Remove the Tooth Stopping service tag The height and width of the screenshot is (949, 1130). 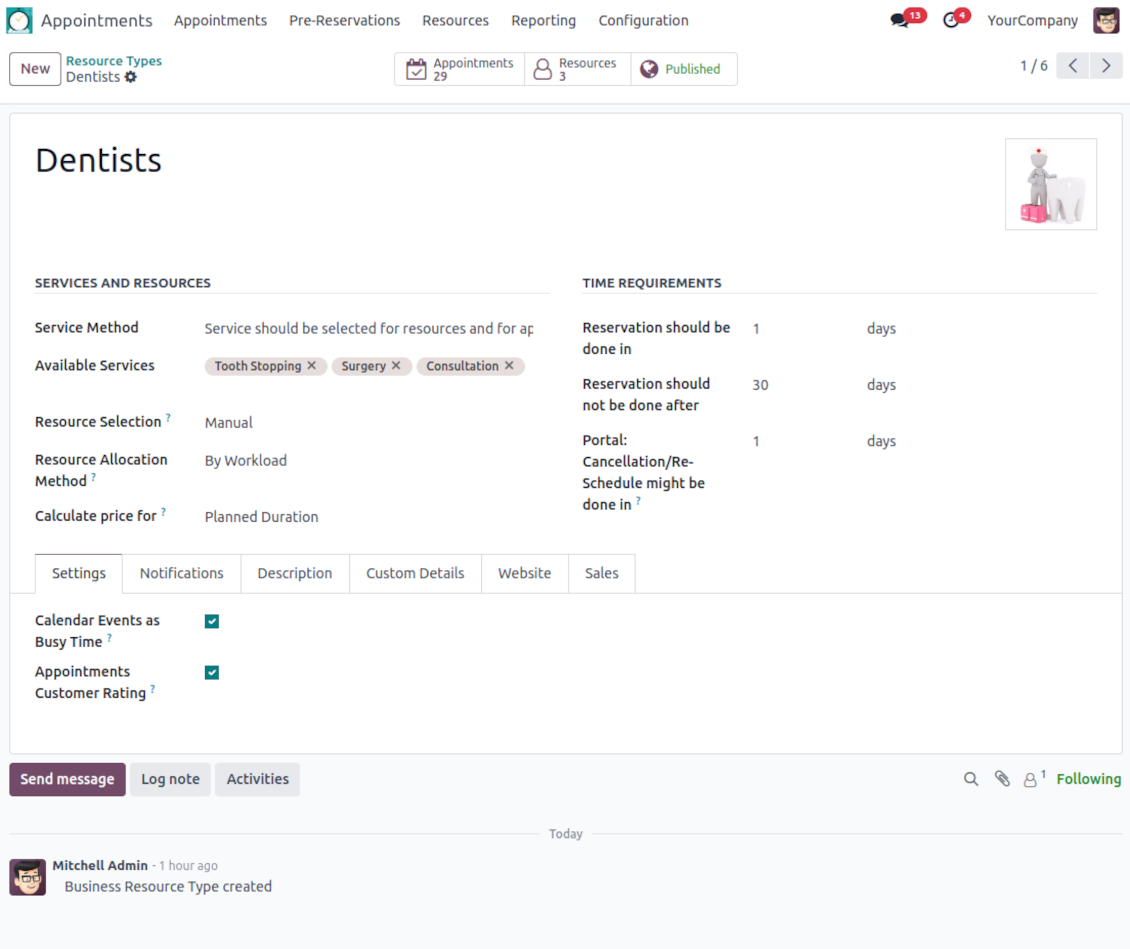(x=312, y=366)
